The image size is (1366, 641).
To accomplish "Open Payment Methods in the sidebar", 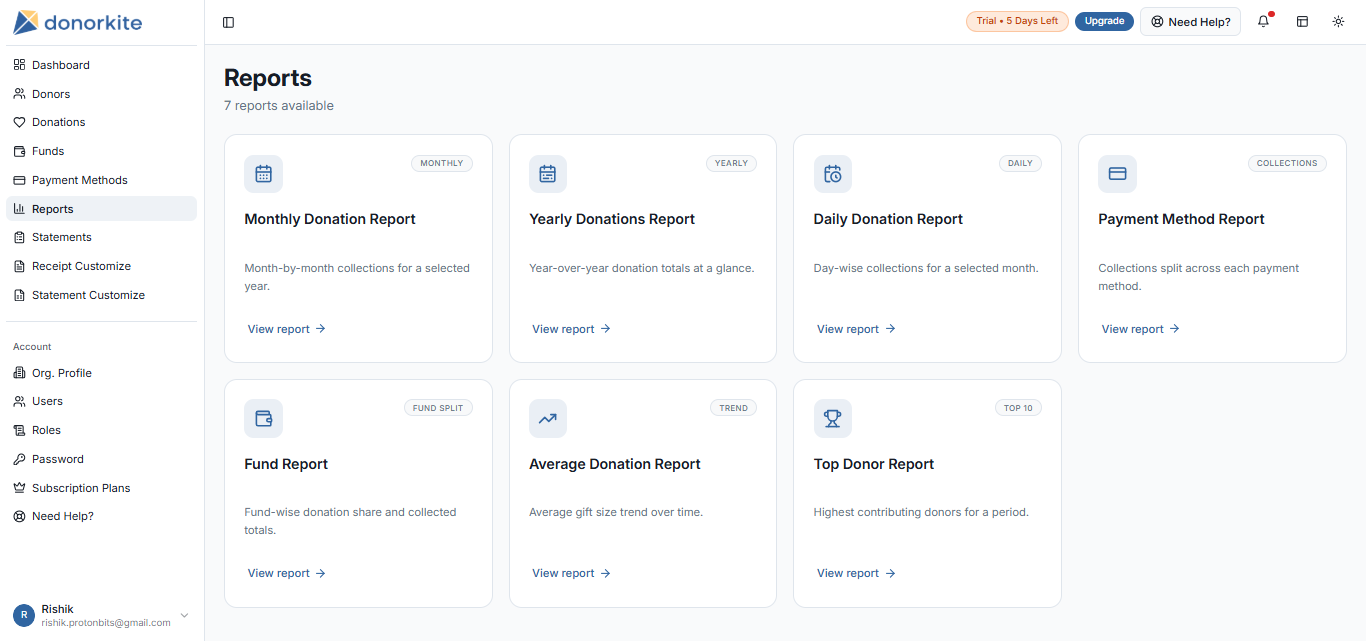I will click(101, 180).
